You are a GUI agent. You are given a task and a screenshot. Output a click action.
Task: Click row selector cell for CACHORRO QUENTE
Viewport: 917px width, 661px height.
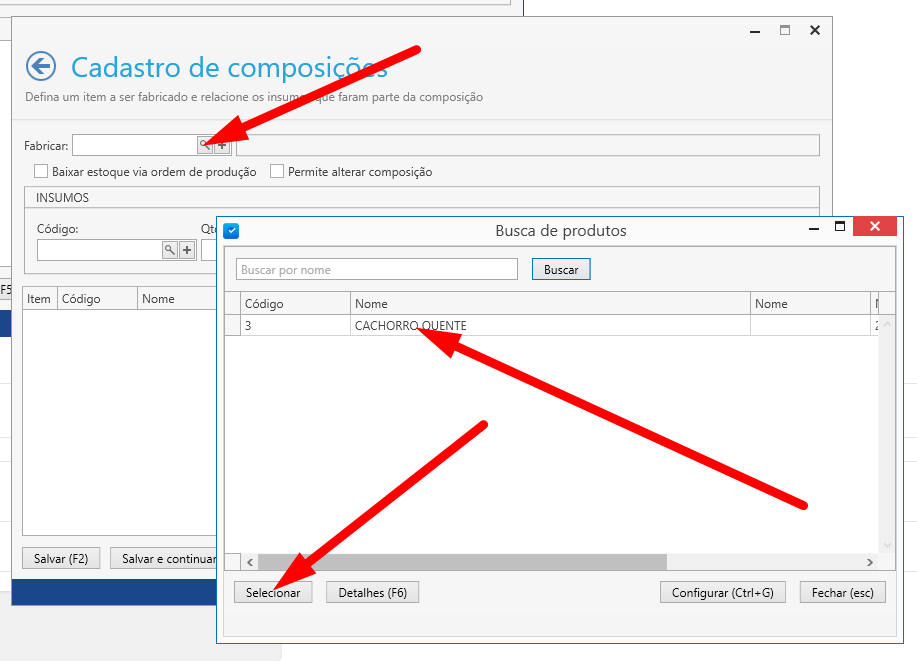[232, 326]
